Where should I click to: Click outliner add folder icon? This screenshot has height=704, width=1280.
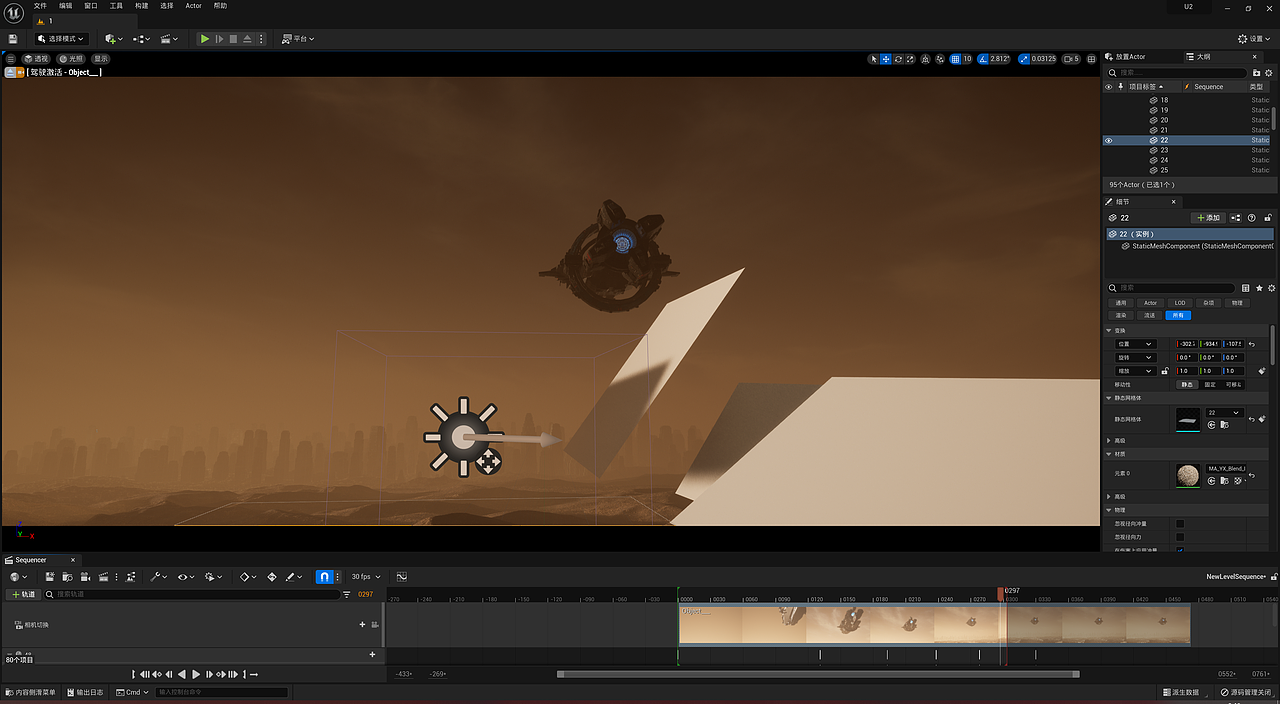[x=1258, y=72]
